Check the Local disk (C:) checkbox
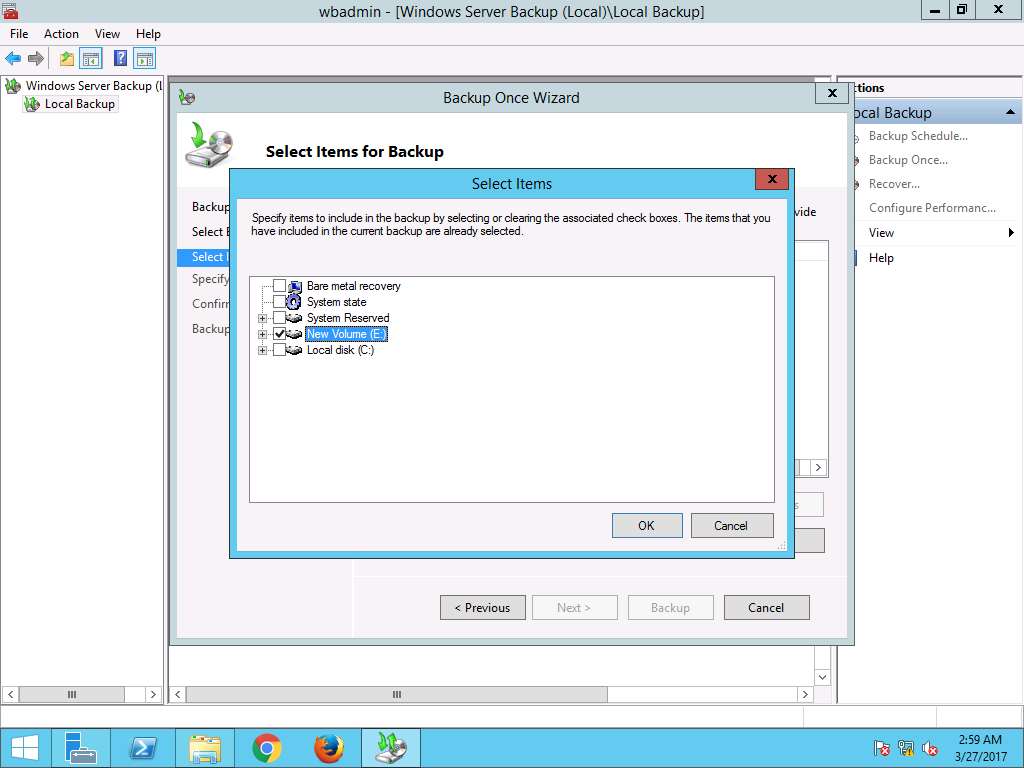 pos(280,350)
